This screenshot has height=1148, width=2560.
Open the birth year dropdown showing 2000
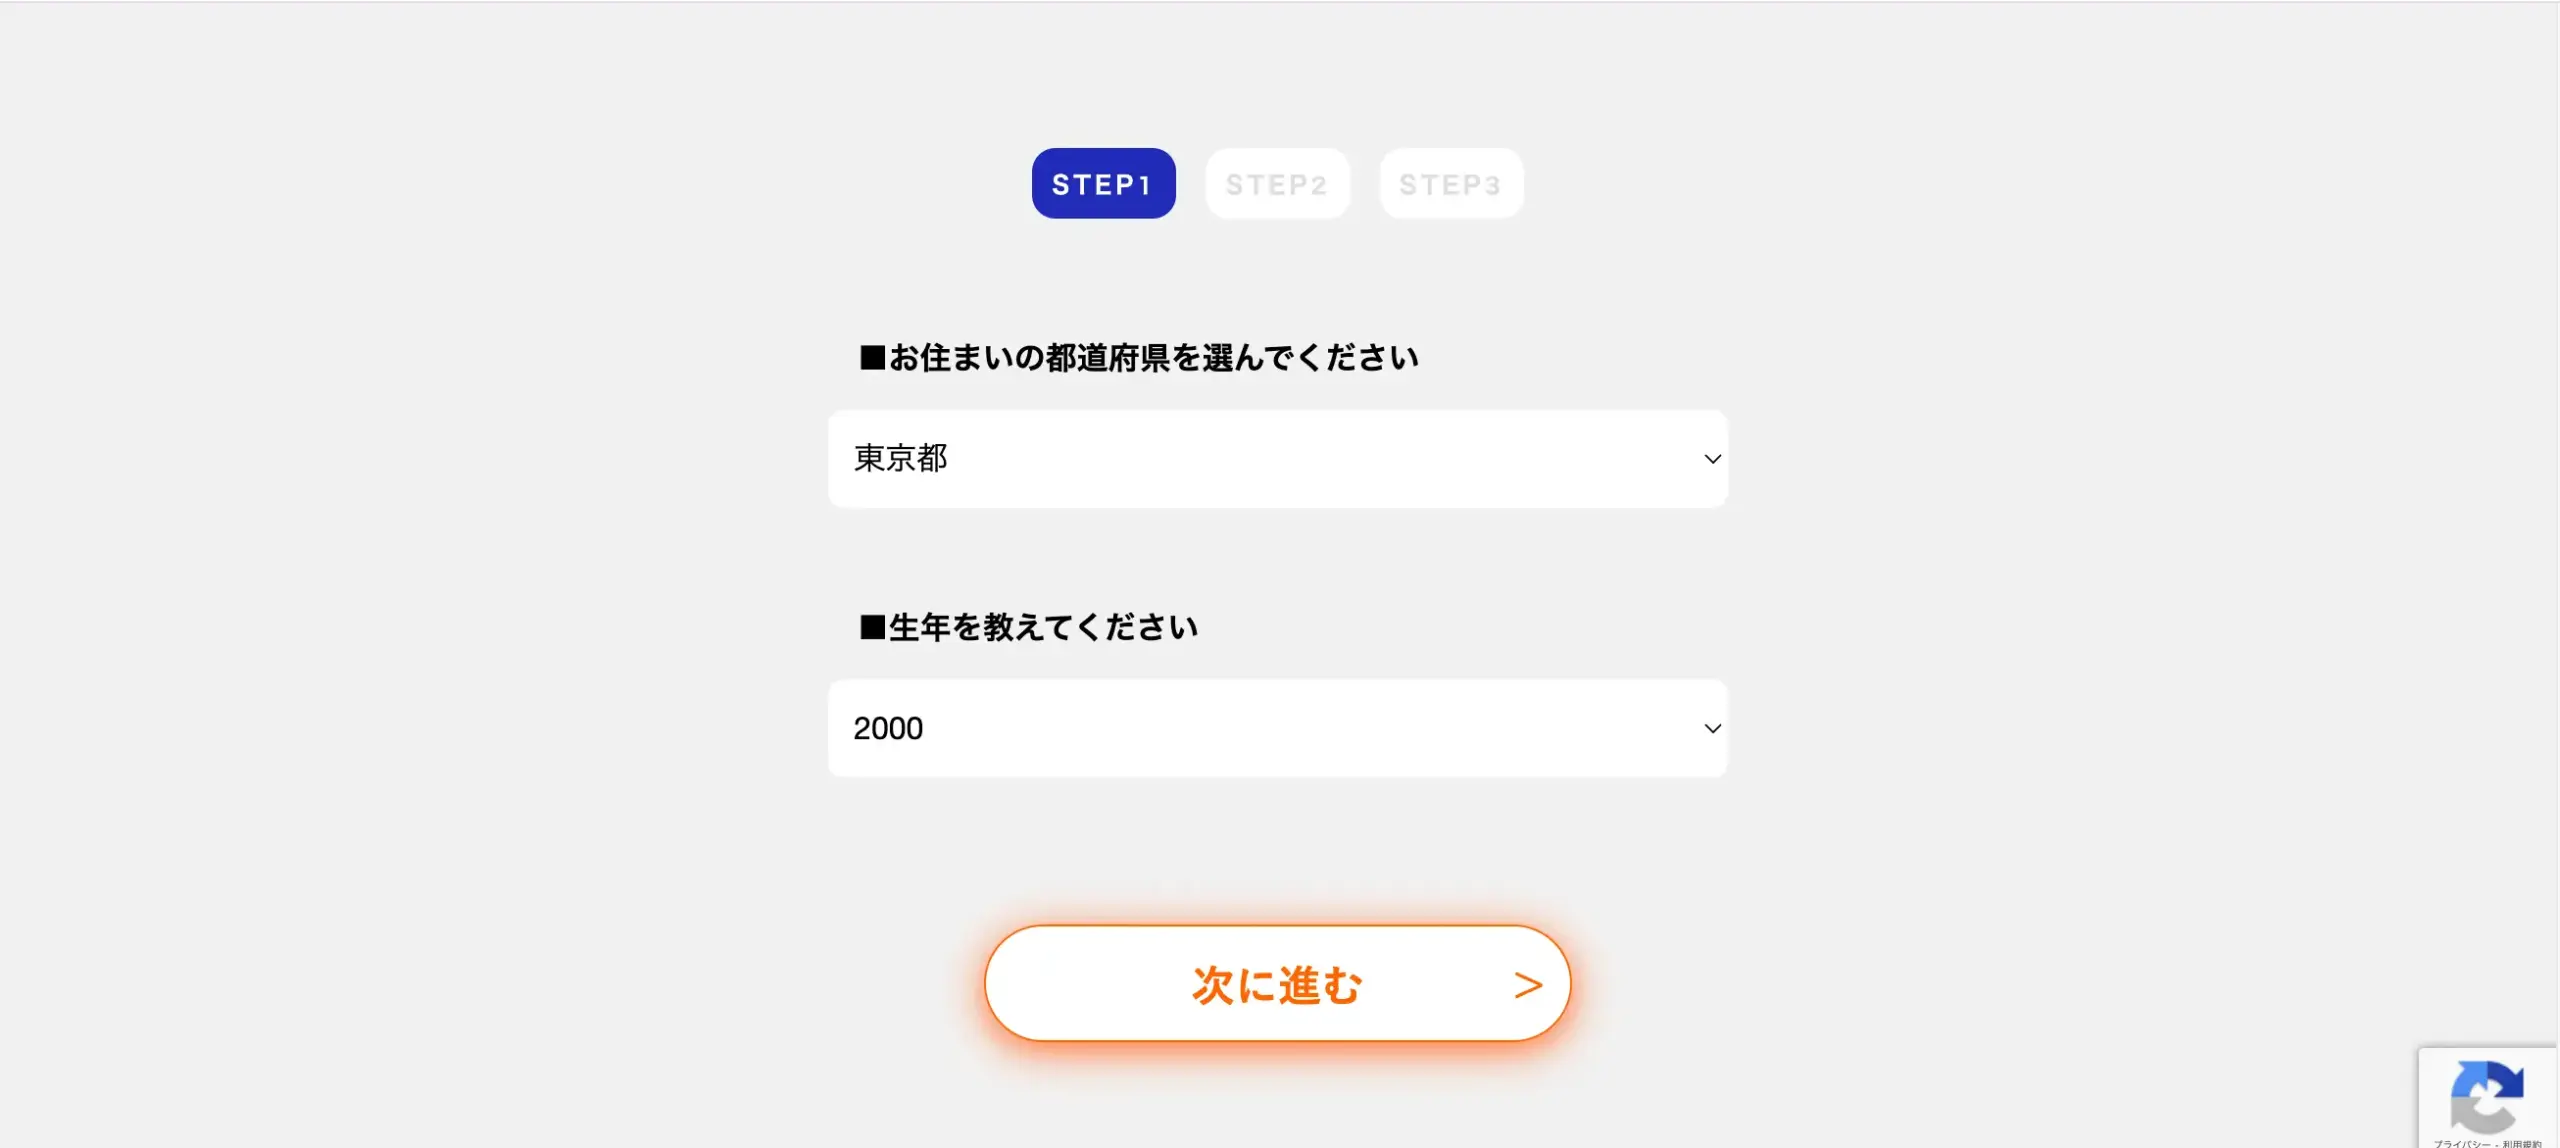coord(1277,728)
